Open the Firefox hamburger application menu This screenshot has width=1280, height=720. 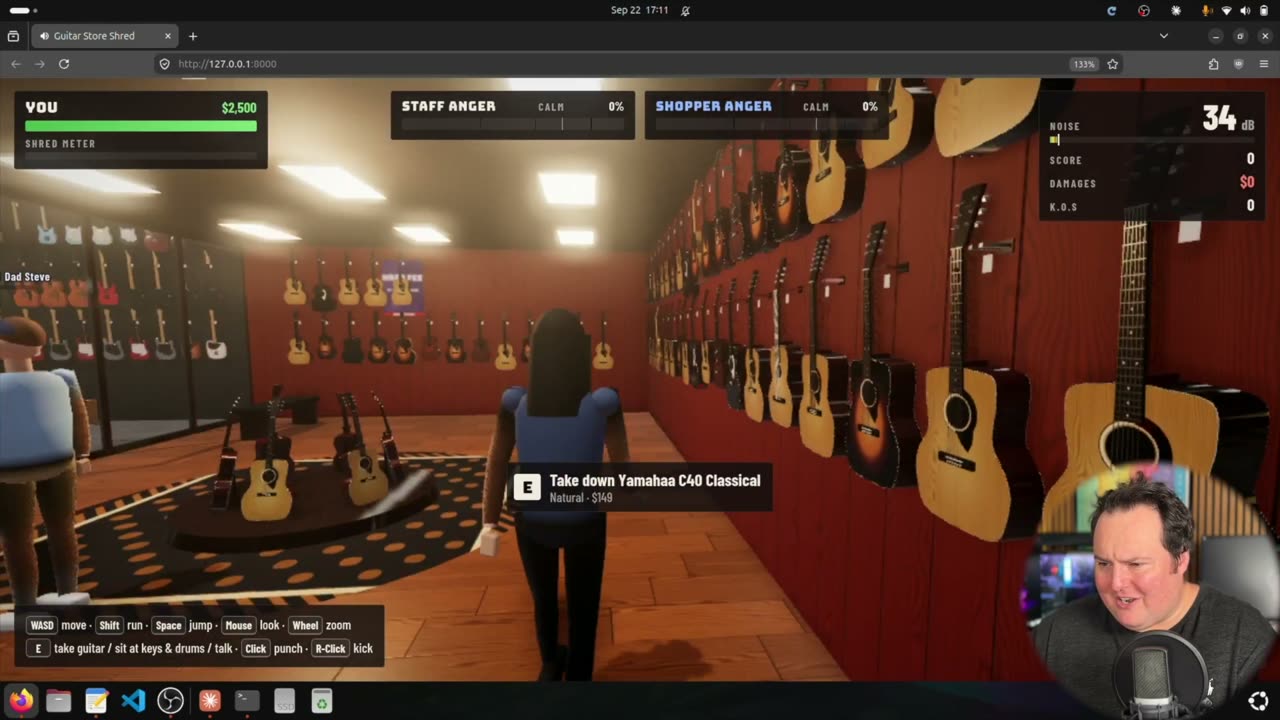click(x=1264, y=64)
